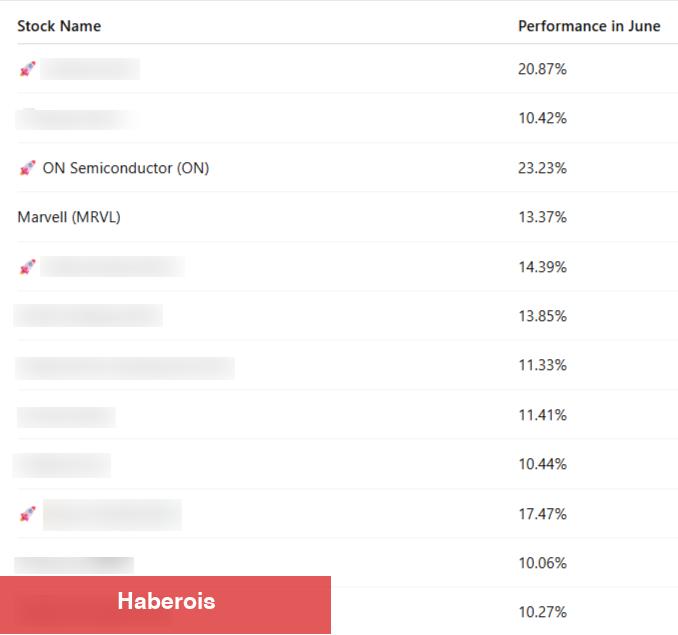The image size is (678, 635).
Task: Select the 13.37% performance value for Marvell
Action: 542,217
